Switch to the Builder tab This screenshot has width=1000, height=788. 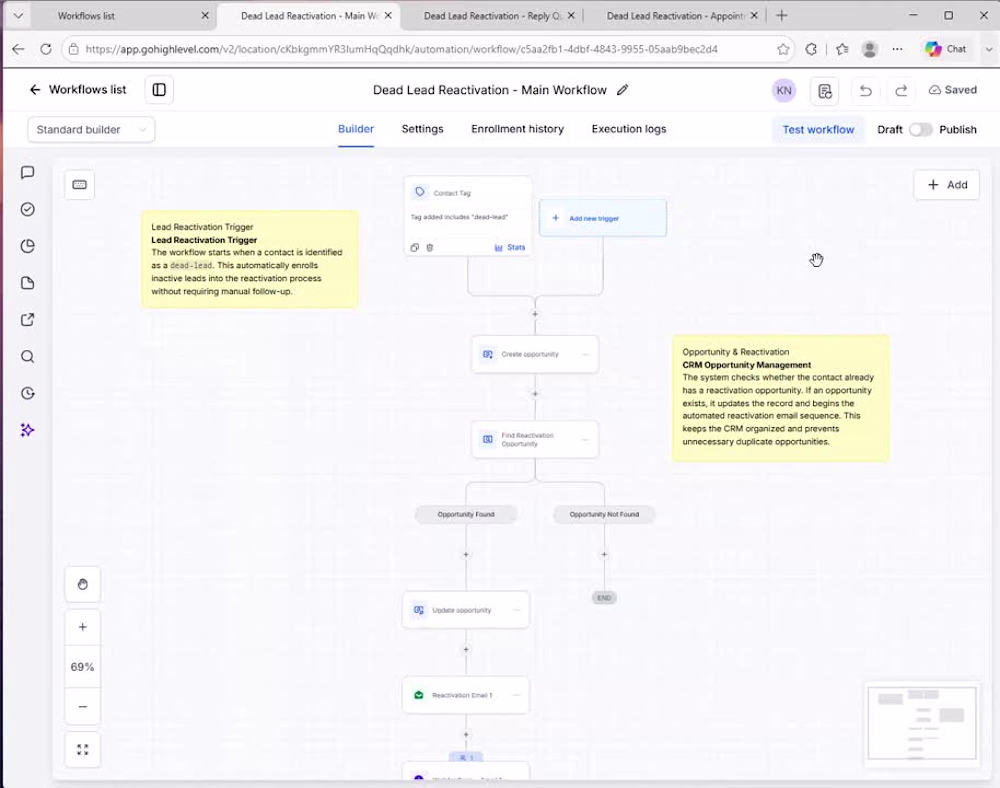(x=356, y=129)
